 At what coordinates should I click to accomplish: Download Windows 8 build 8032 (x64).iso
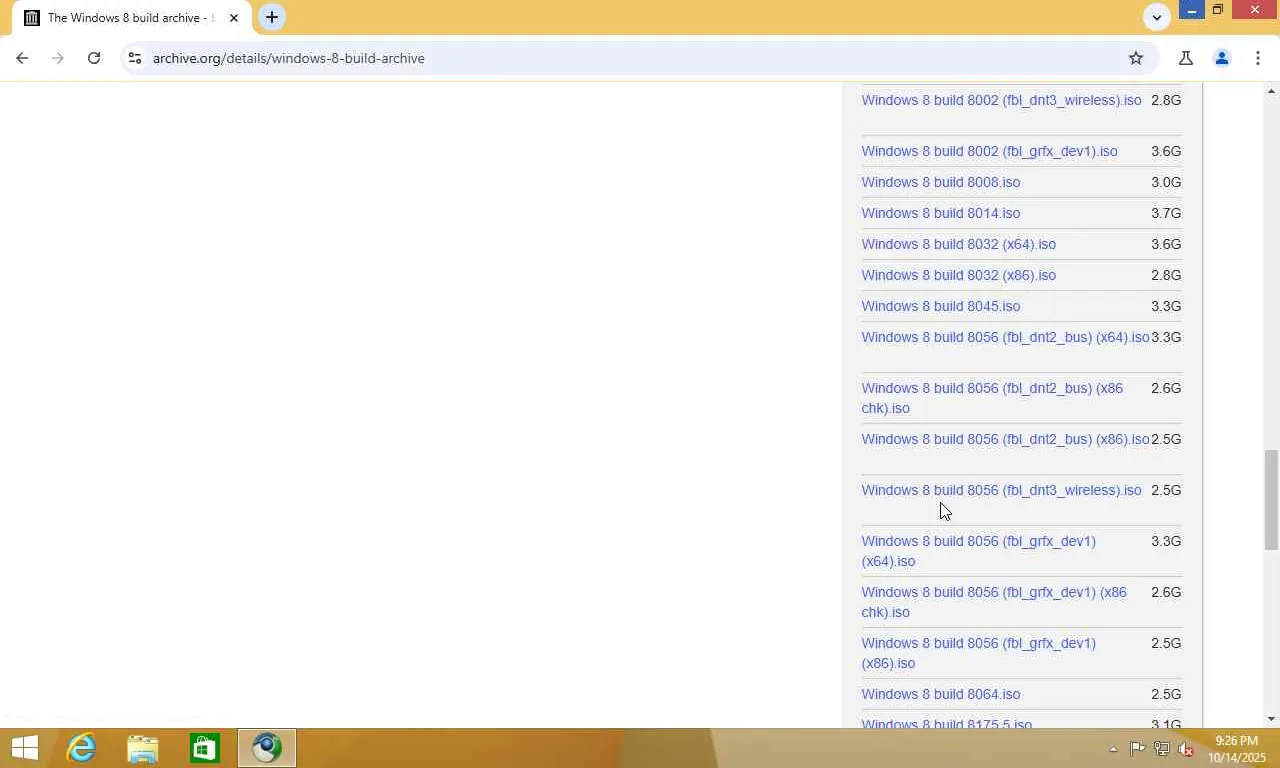click(958, 244)
